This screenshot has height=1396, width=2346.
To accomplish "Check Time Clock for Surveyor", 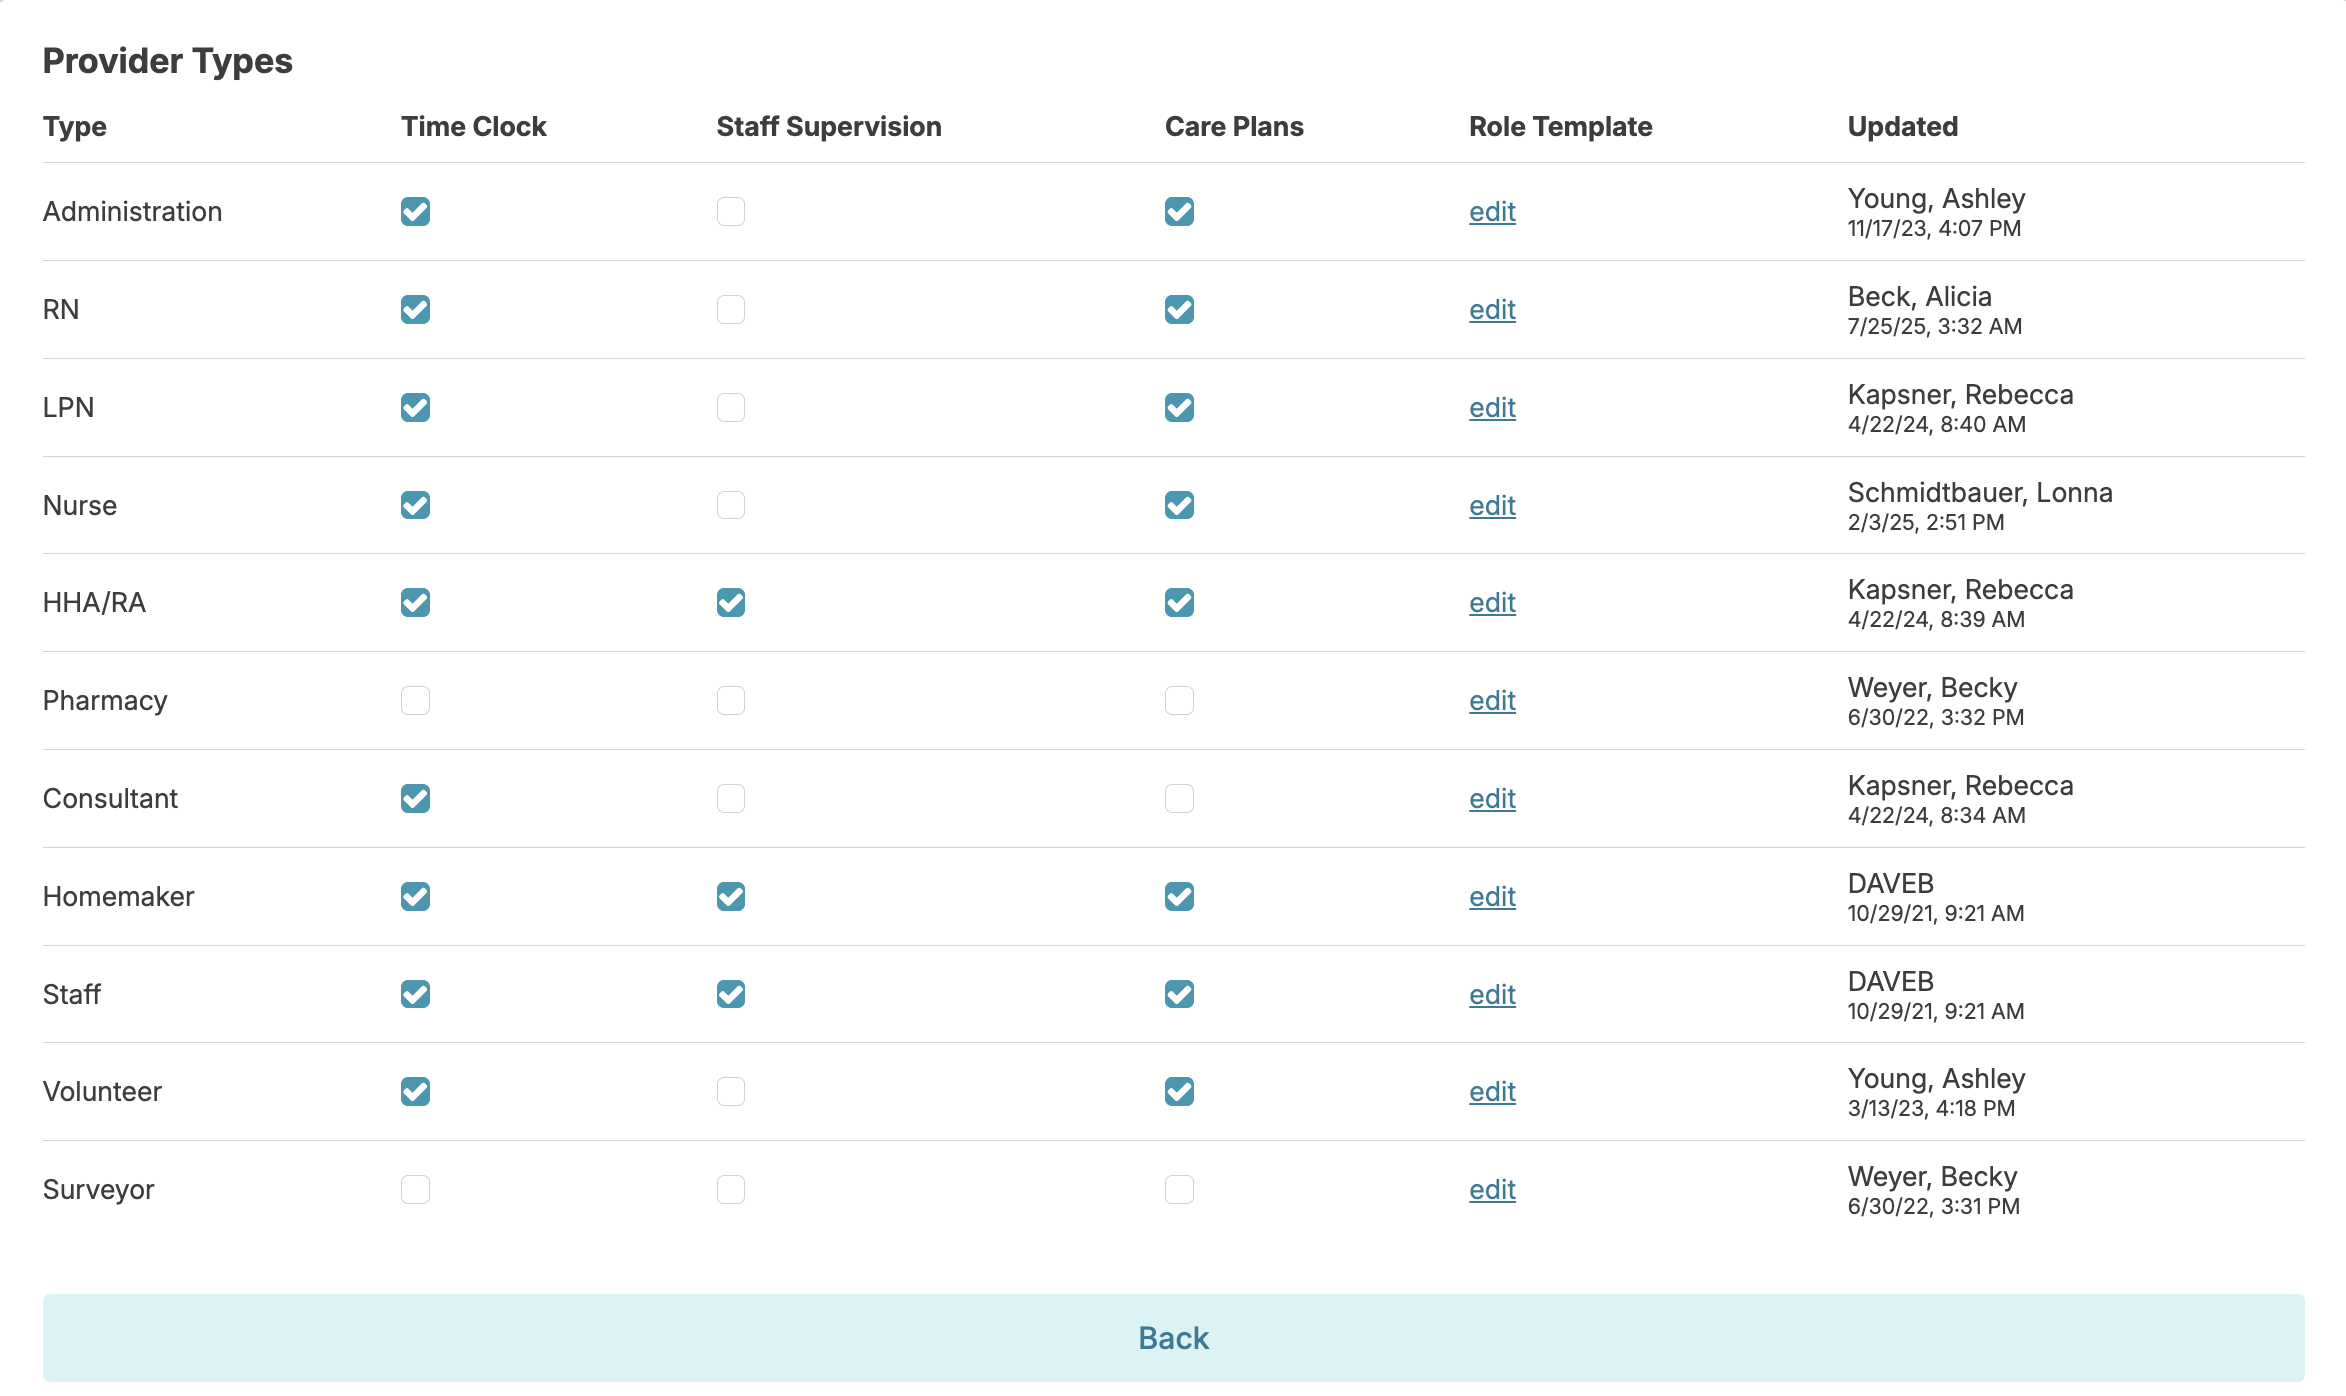I will click(415, 1190).
